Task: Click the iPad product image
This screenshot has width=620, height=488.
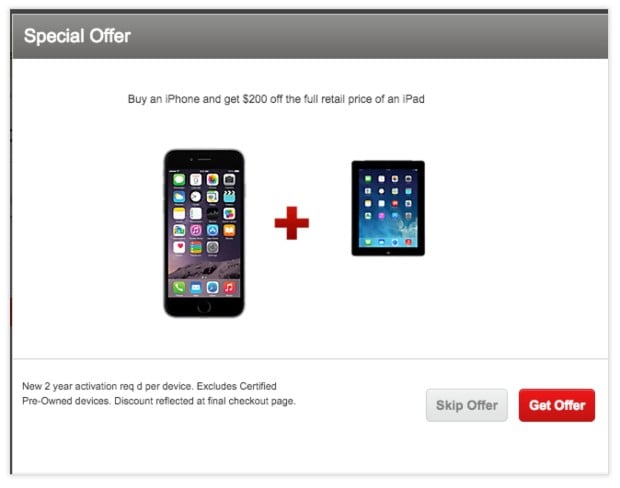Action: pos(388,208)
